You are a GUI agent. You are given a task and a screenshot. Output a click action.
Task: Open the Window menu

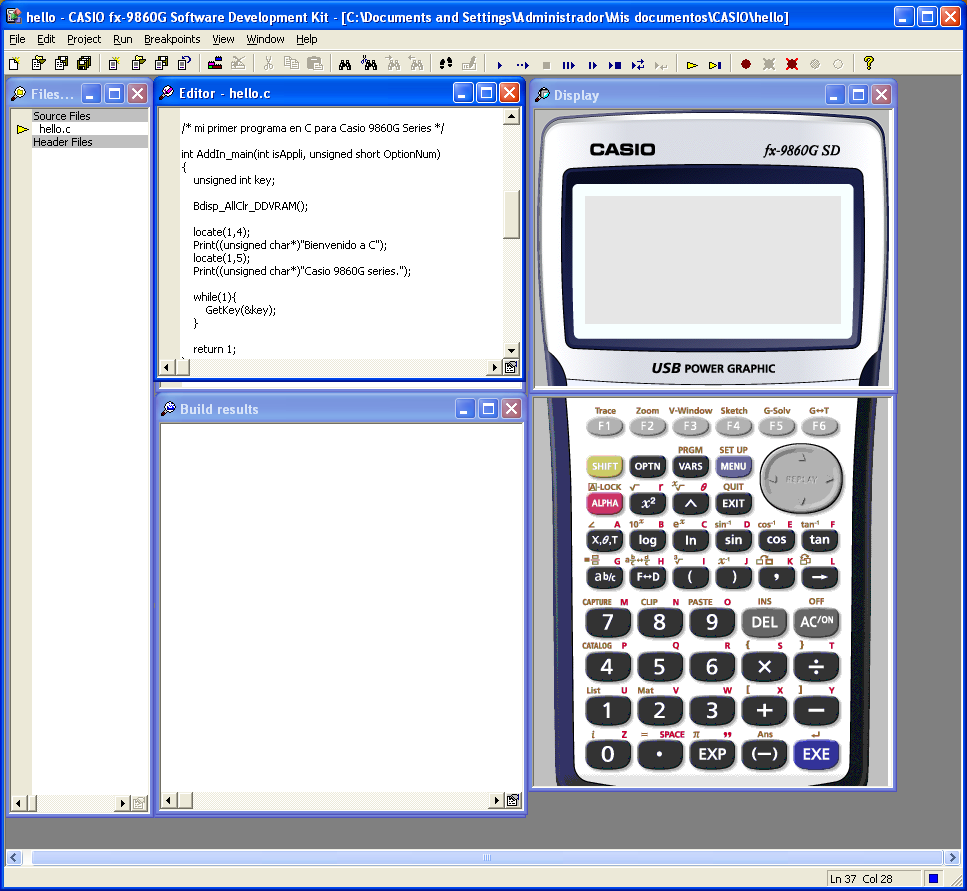coord(265,39)
